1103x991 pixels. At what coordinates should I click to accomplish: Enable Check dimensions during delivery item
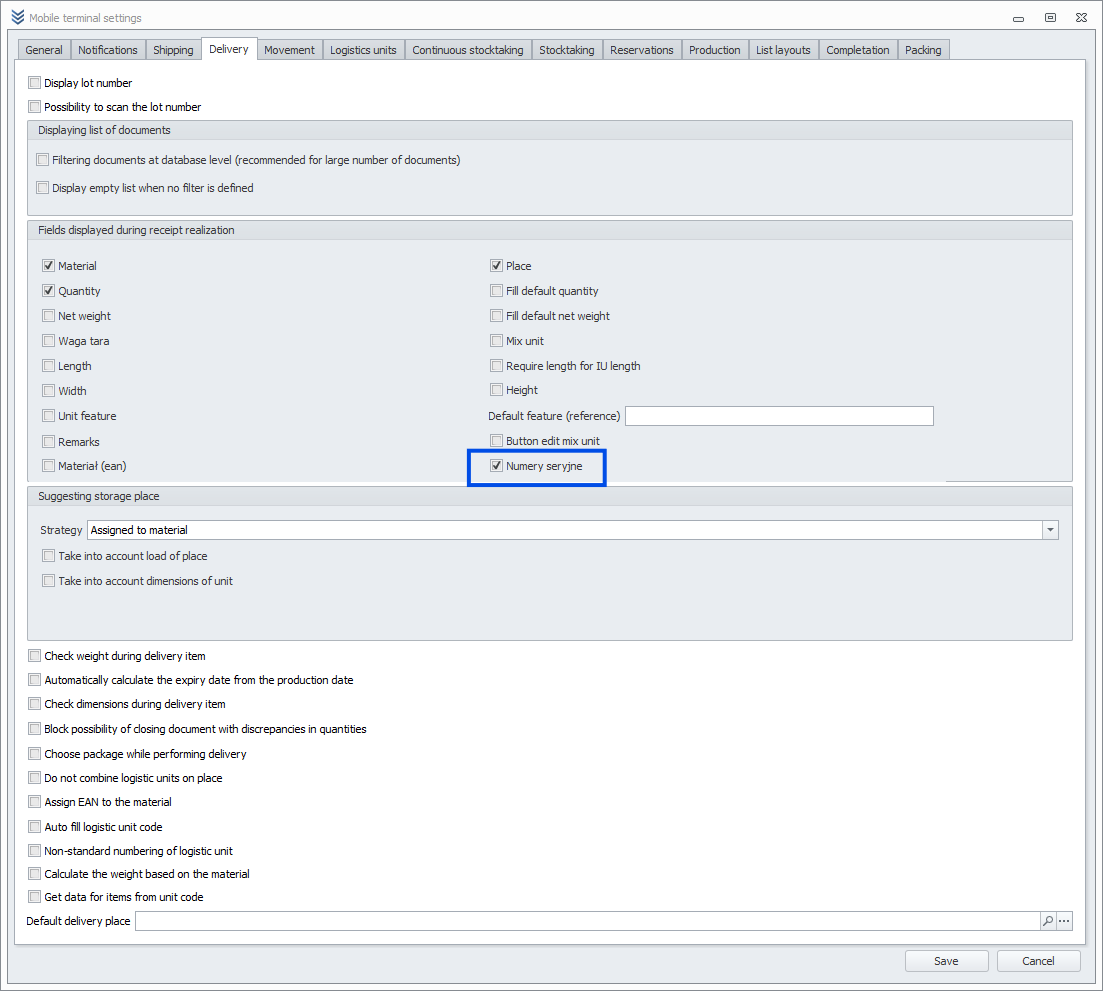click(34, 703)
